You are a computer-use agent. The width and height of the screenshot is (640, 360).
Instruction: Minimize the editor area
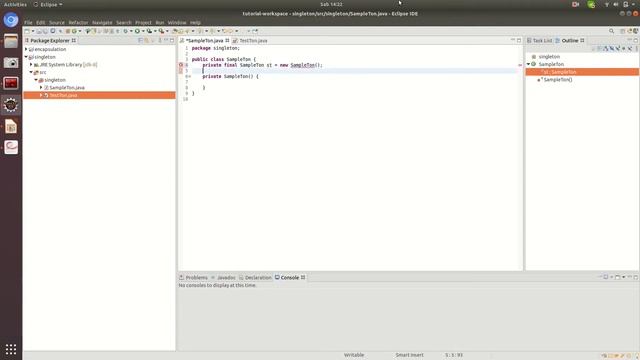pos(513,40)
